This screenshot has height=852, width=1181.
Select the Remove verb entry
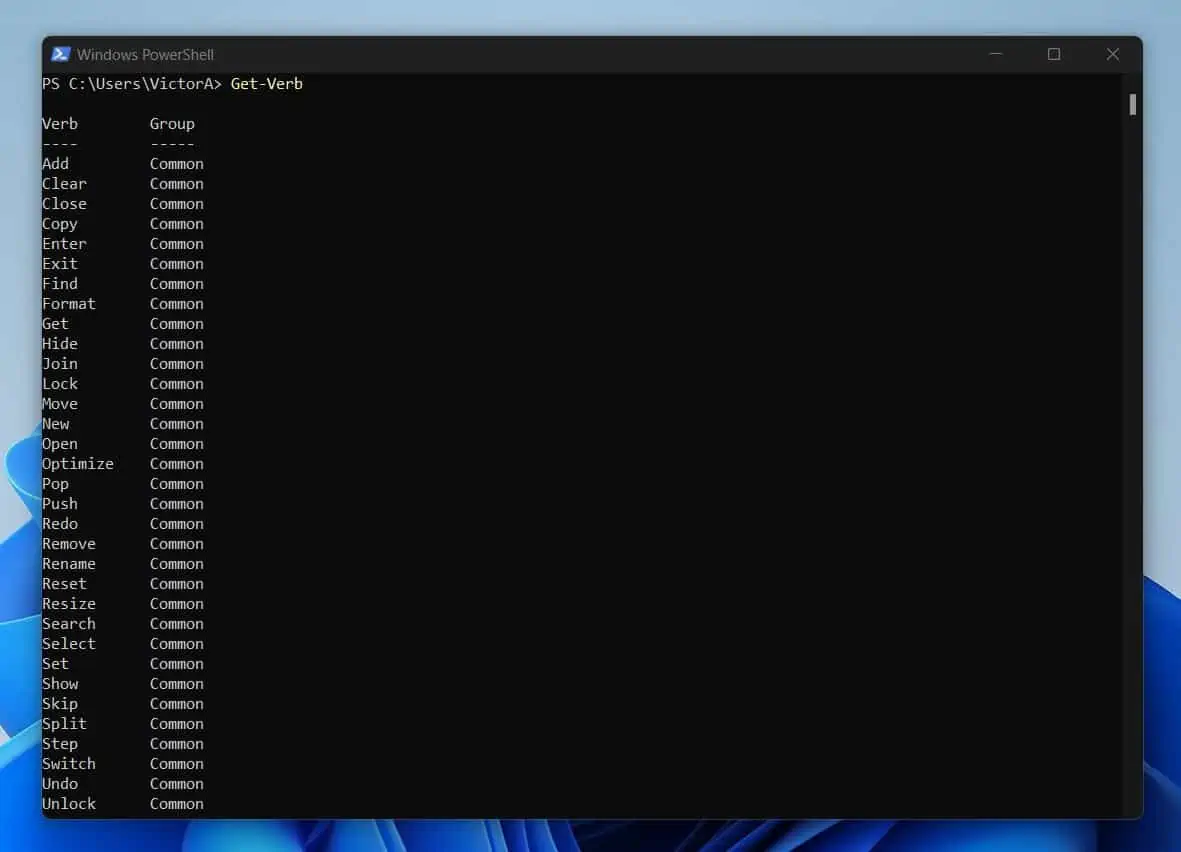tap(69, 543)
